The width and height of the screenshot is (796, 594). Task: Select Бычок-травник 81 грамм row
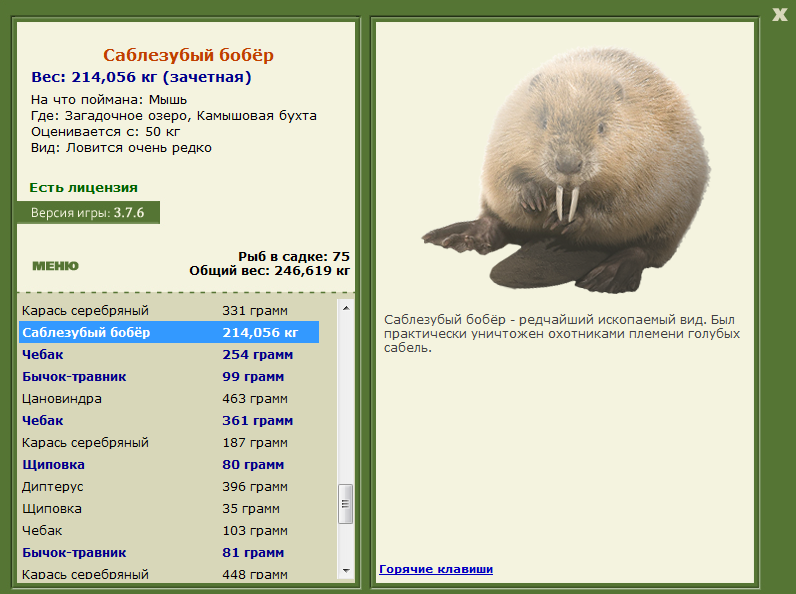(169, 552)
